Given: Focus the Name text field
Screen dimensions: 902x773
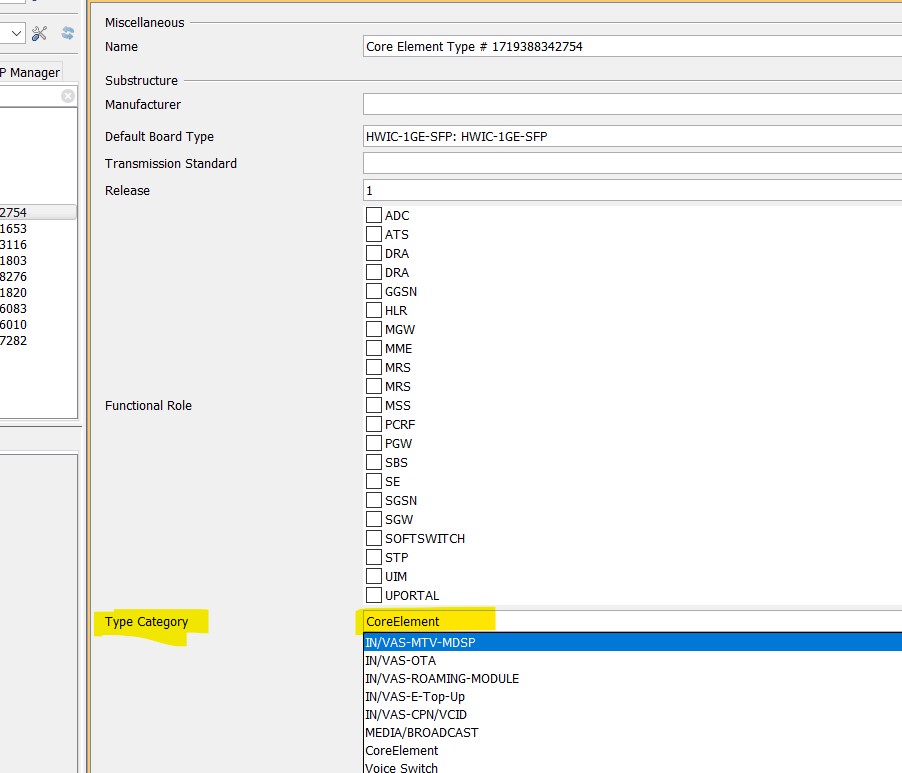Looking at the screenshot, I should tap(632, 46).
